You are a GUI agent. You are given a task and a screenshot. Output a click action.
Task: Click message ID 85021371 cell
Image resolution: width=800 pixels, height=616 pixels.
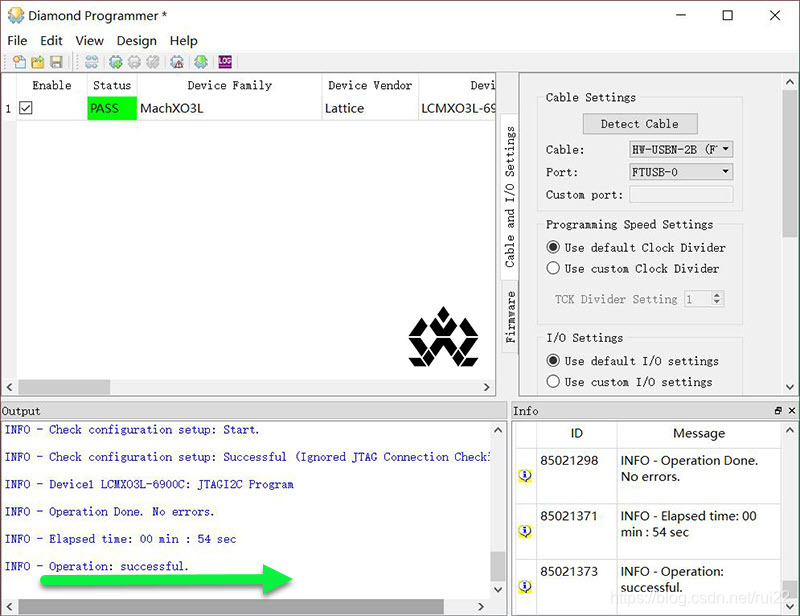click(577, 531)
